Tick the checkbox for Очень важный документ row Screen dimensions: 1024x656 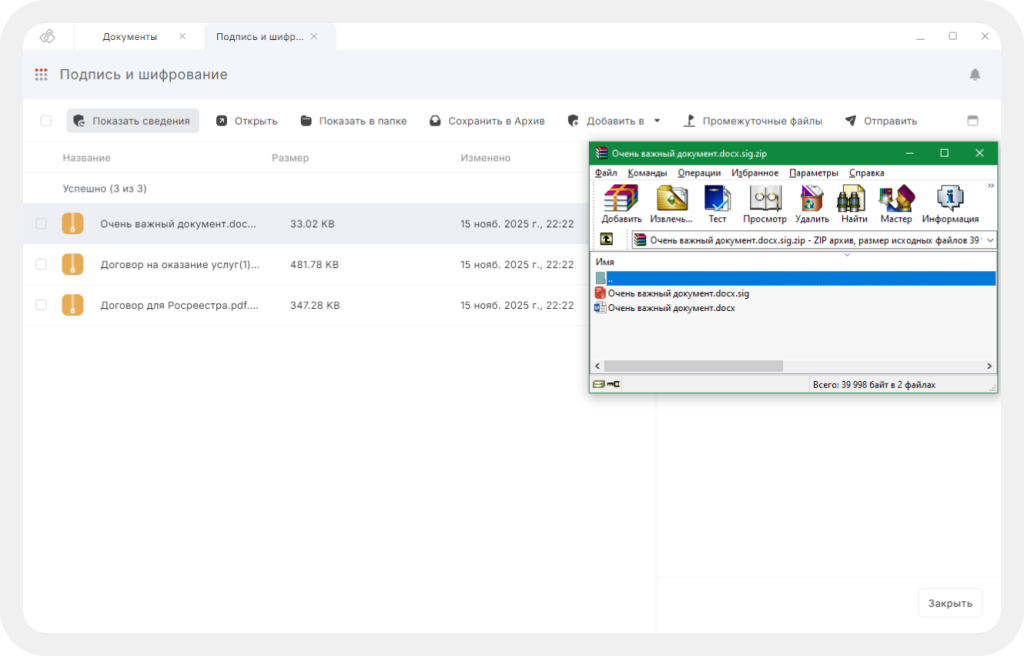(41, 224)
